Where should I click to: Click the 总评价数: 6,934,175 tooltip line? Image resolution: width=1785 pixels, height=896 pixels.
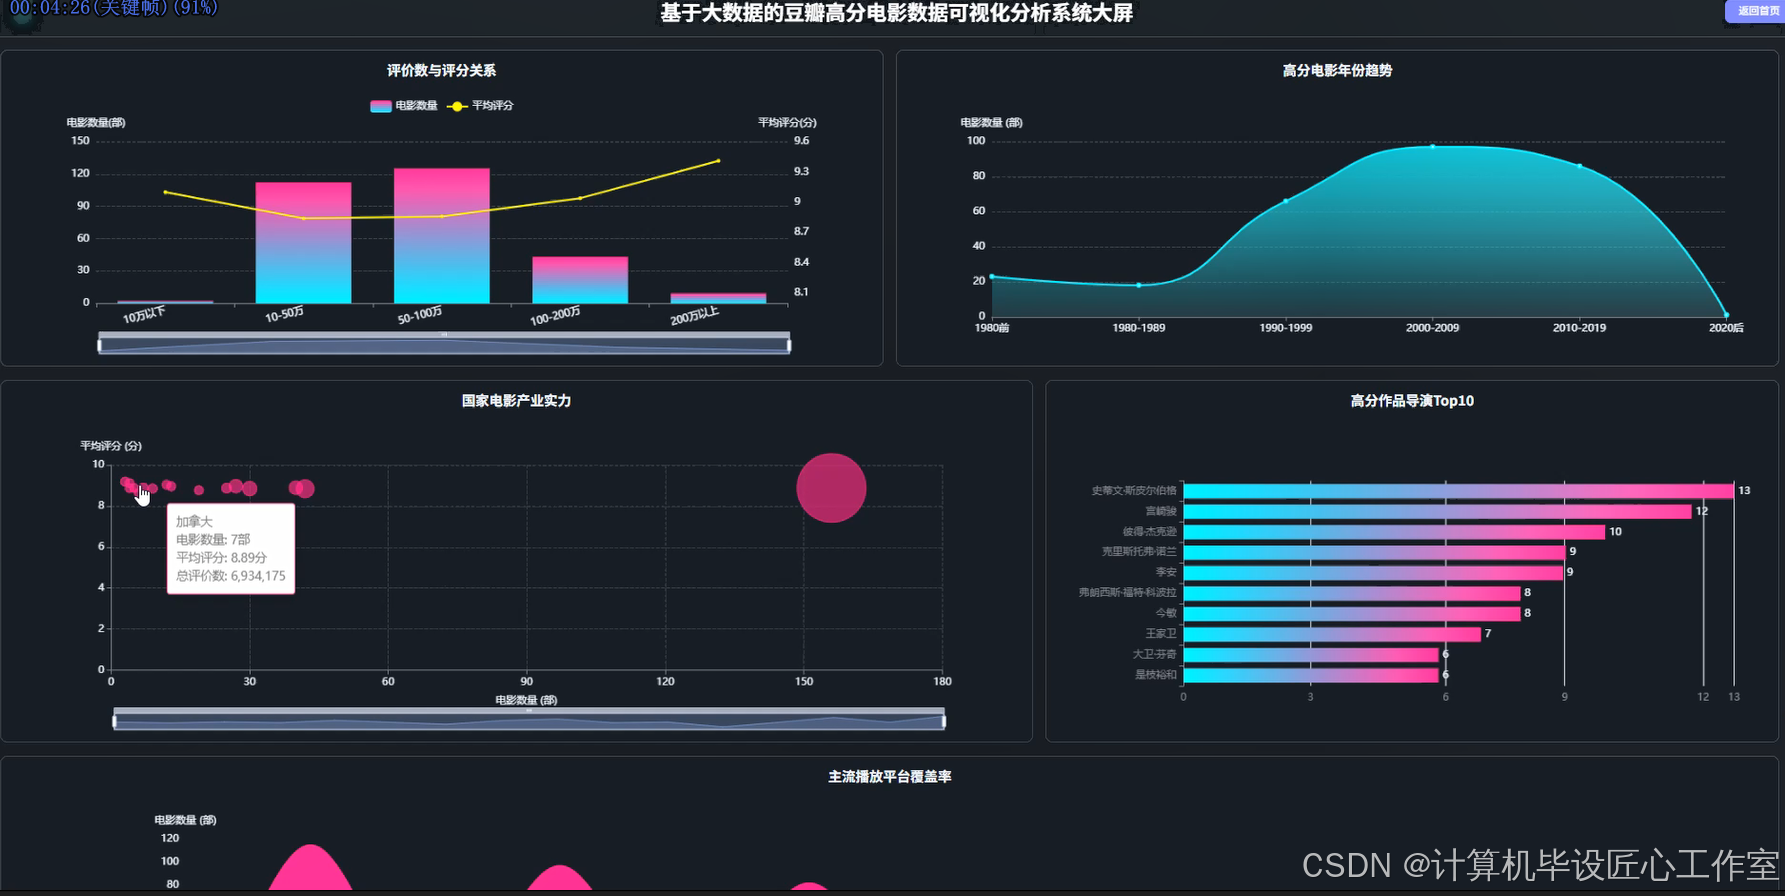click(231, 576)
